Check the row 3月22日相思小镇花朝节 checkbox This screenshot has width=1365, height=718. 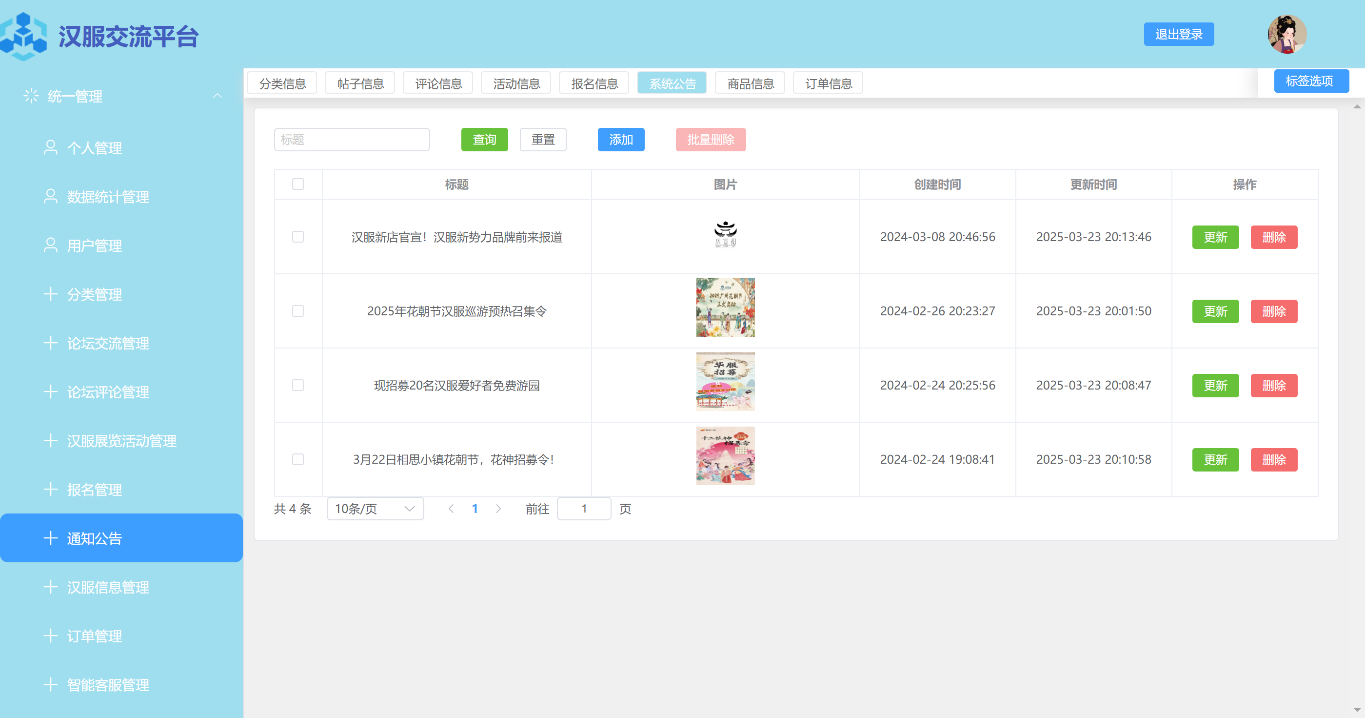point(298,459)
